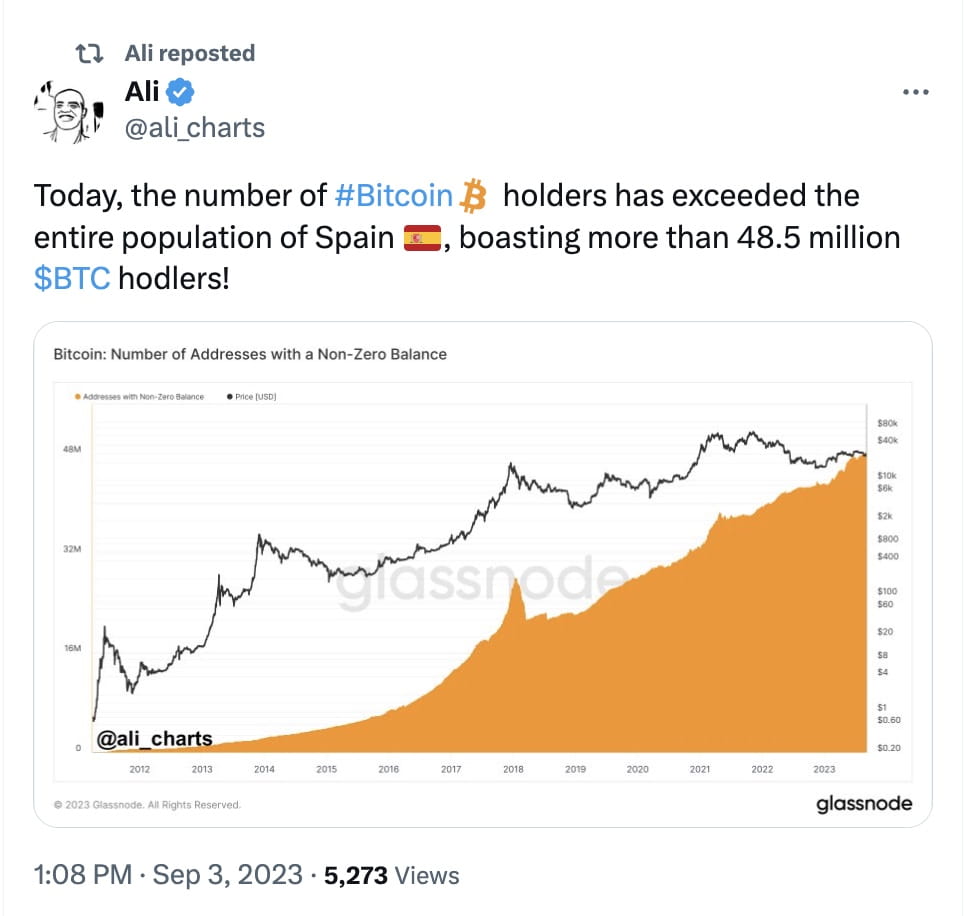Click the glassnode logo in chart footer
Image resolution: width=964 pixels, height=916 pixels.
(x=864, y=803)
